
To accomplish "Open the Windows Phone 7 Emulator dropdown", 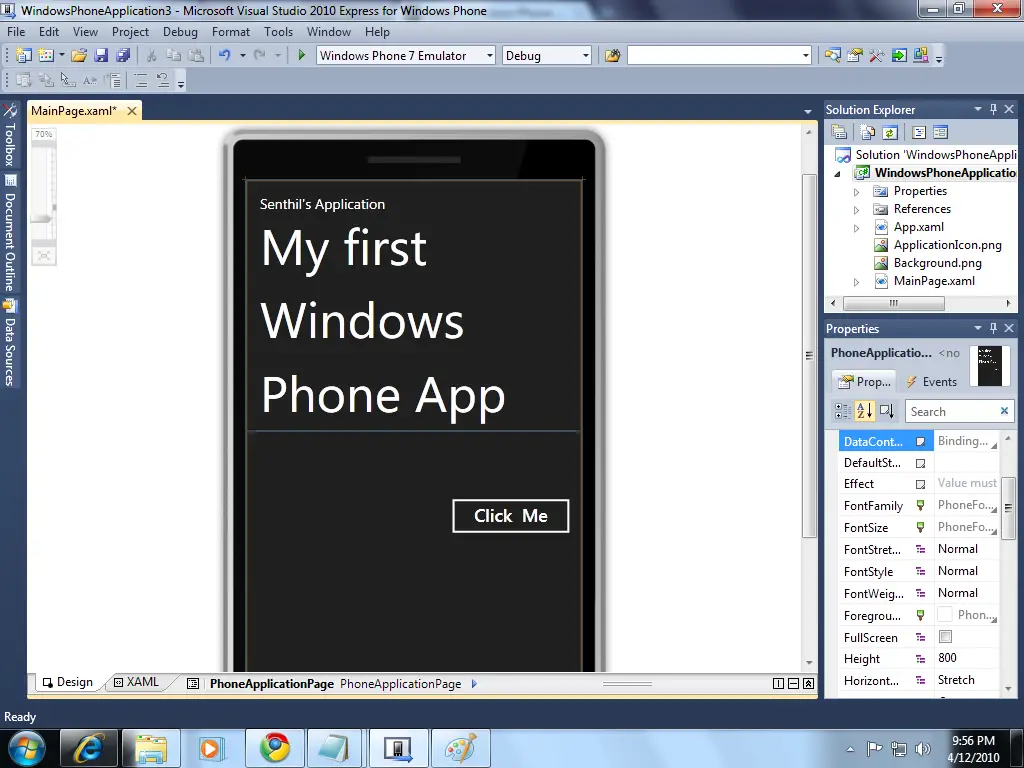I will [x=489, y=56].
